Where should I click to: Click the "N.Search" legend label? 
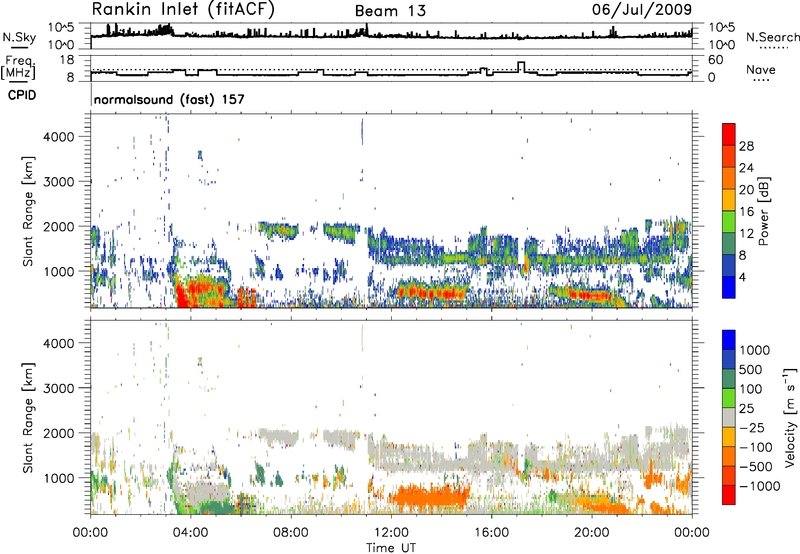click(x=772, y=37)
